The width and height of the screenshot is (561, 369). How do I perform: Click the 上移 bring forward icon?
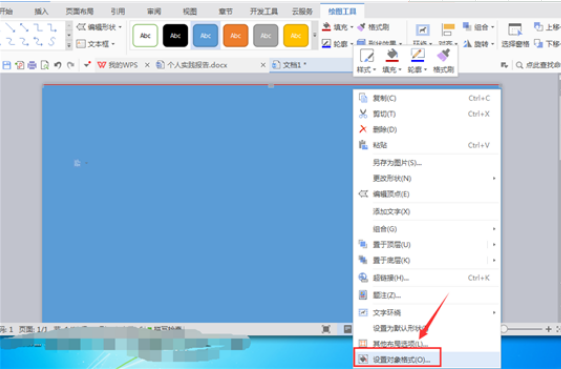point(539,27)
